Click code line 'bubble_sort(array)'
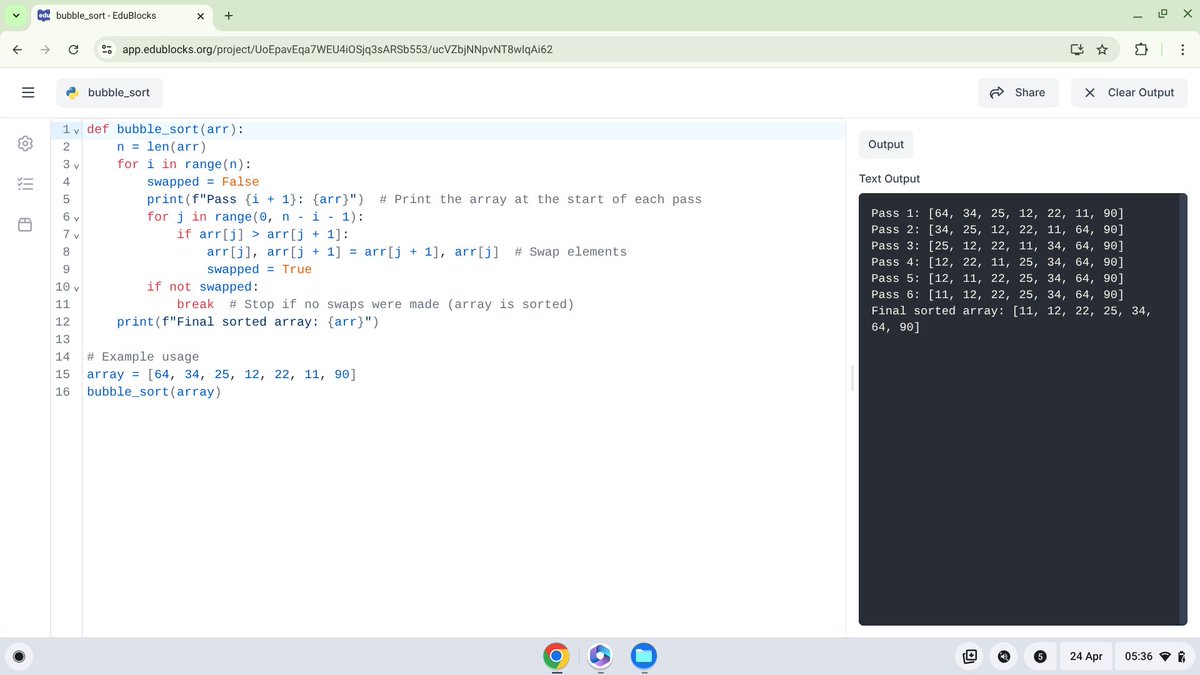 (154, 391)
